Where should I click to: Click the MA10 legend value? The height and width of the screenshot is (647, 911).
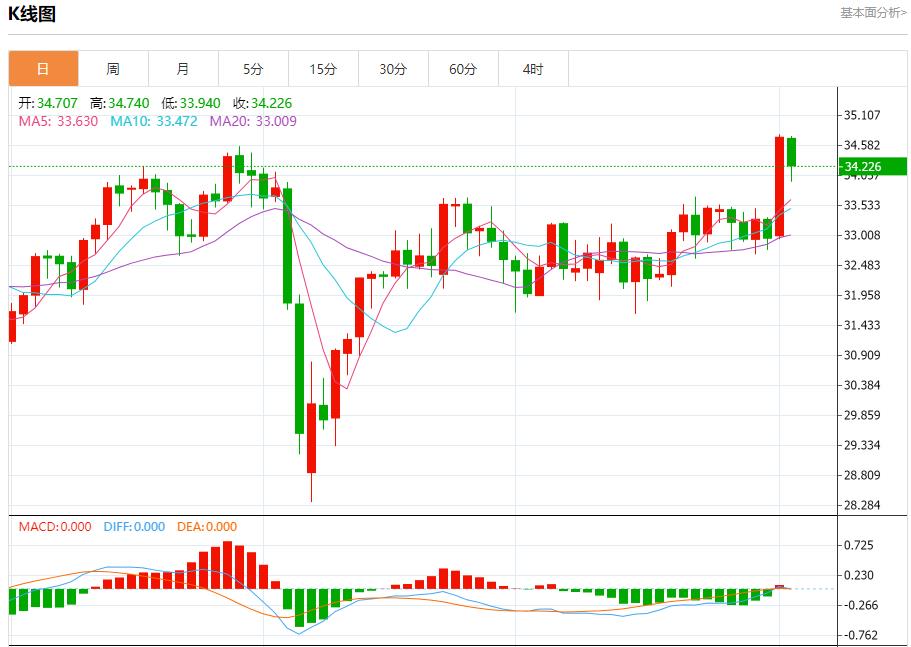pyautogui.click(x=154, y=121)
